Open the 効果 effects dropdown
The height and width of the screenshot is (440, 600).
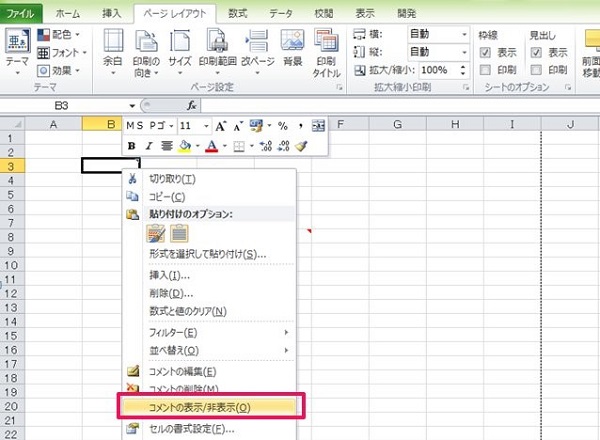click(x=59, y=71)
